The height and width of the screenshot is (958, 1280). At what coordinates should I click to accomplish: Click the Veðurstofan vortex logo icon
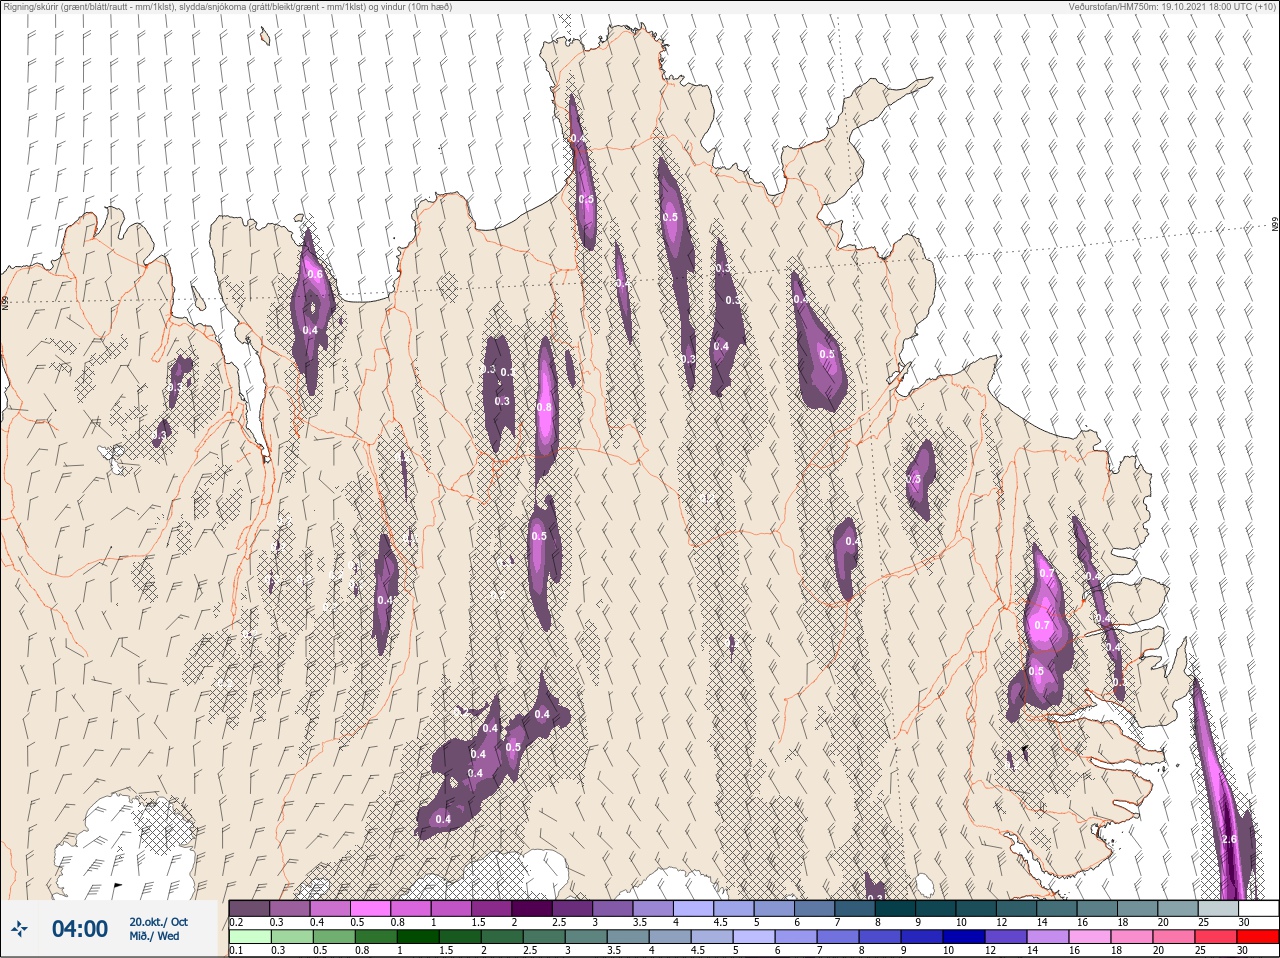pos(18,929)
